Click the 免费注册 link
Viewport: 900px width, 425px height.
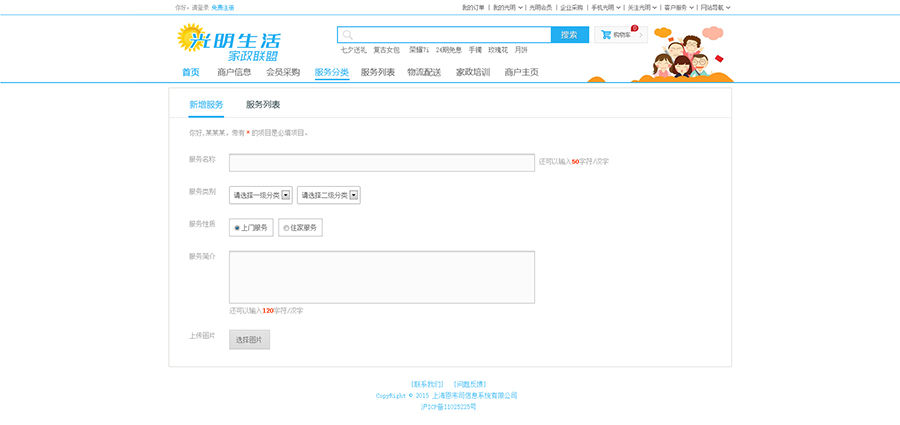(223, 7)
